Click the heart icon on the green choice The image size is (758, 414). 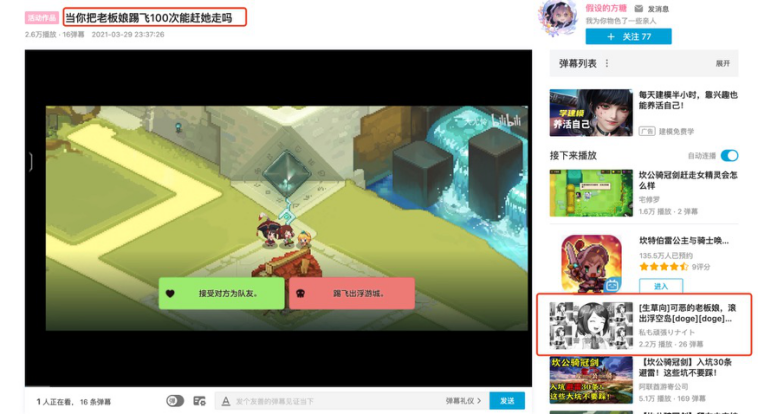[x=170, y=293]
